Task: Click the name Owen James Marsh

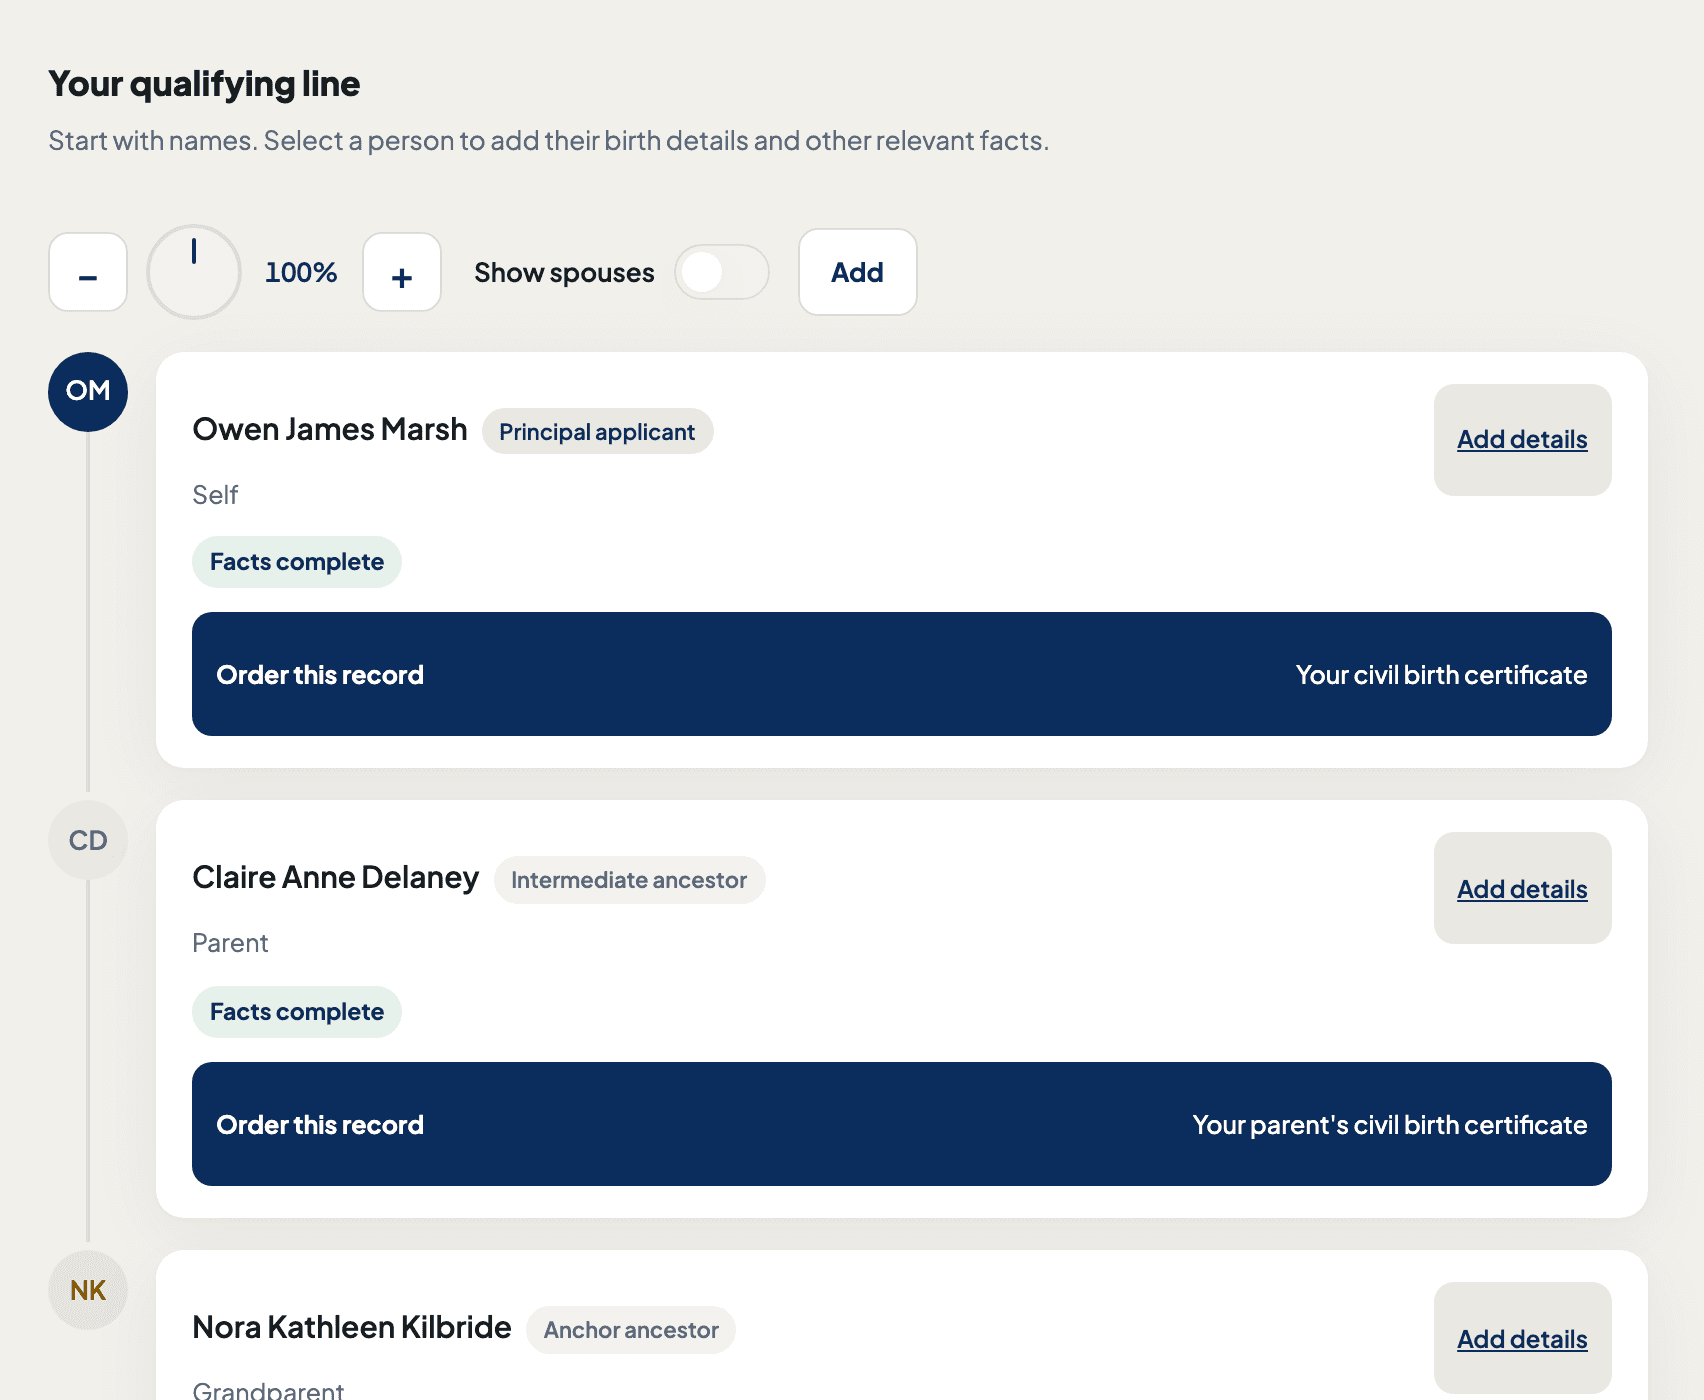Action: click(330, 429)
